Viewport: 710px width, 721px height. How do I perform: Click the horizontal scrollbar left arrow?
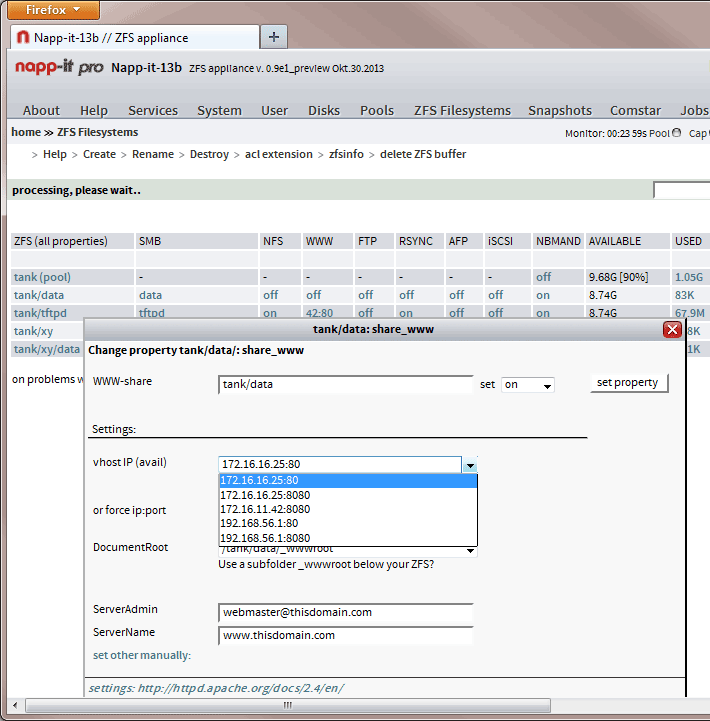[15, 705]
